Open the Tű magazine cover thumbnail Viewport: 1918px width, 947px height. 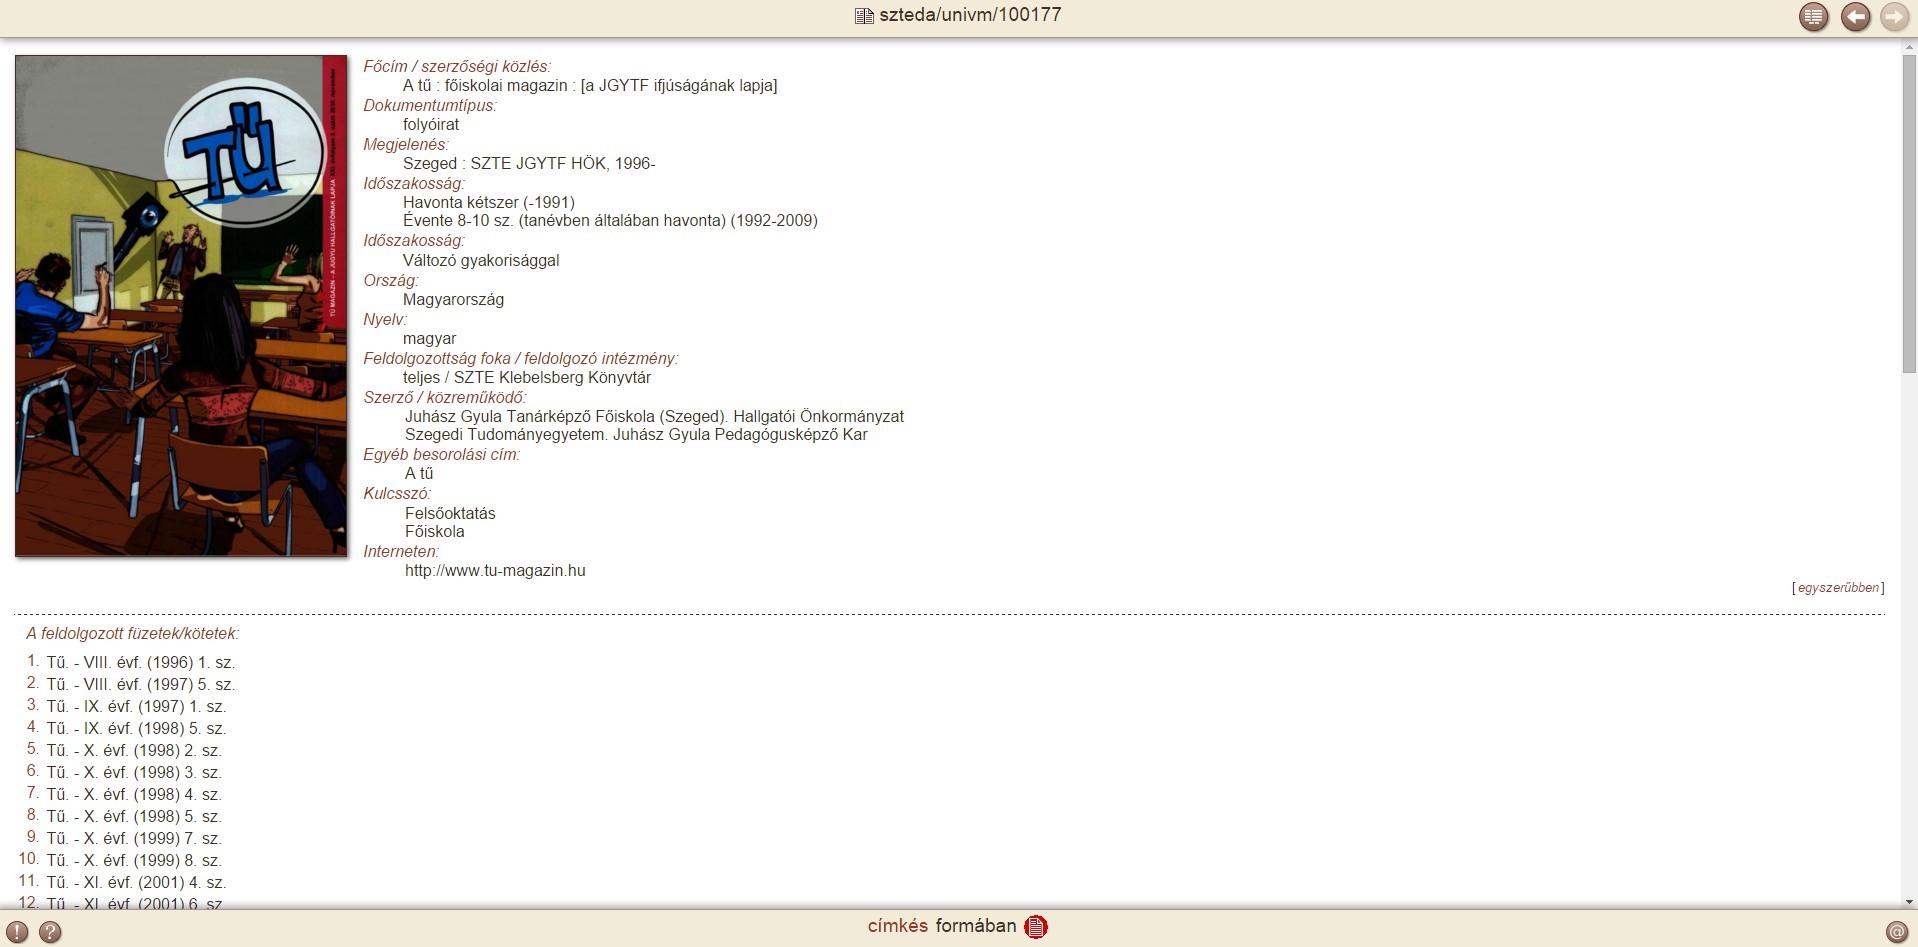(x=181, y=305)
